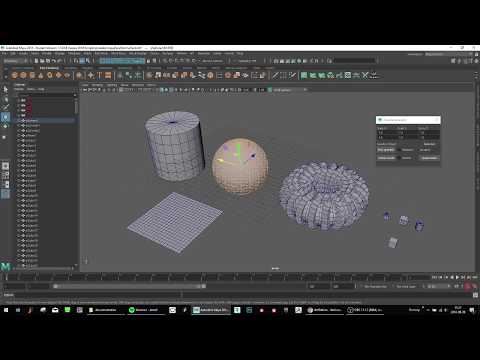The height and width of the screenshot is (360, 480).
Task: Click the Outliner vertical scrollbar
Action: (x=76, y=107)
